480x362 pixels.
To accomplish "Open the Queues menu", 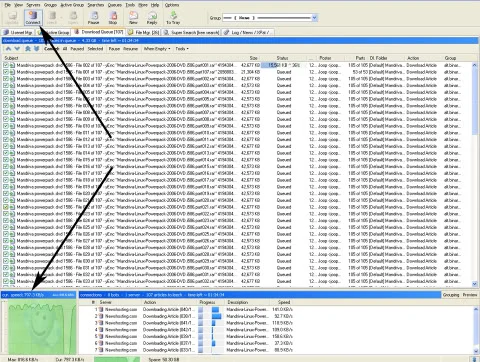I will pyautogui.click(x=115, y=5).
